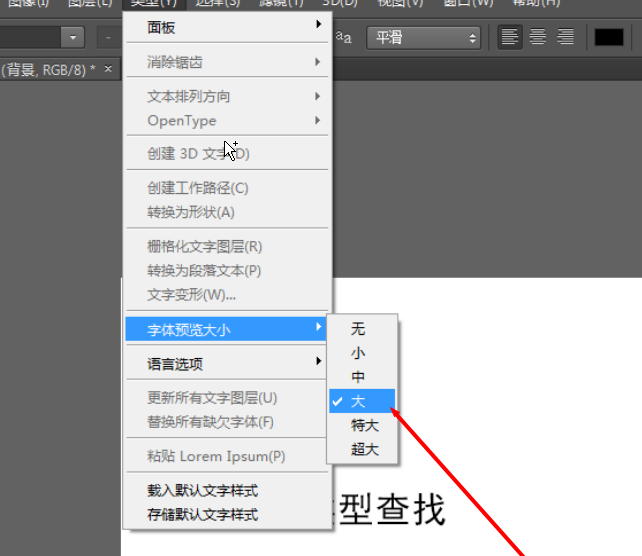Image resolution: width=642 pixels, height=556 pixels.
Task: Set font preview size to 中
Action: pyautogui.click(x=362, y=377)
